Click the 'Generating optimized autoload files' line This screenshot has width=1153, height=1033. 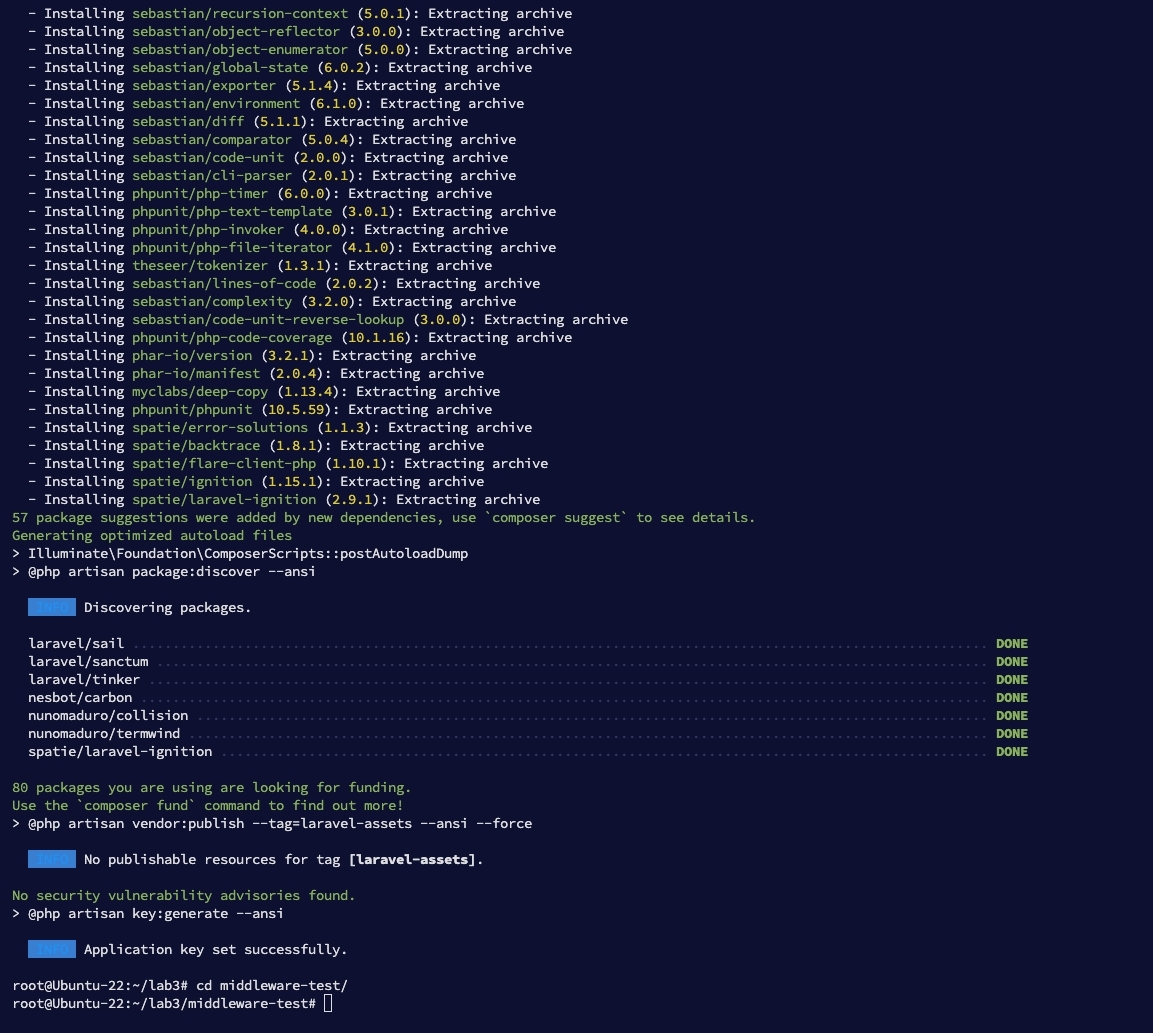pos(152,535)
